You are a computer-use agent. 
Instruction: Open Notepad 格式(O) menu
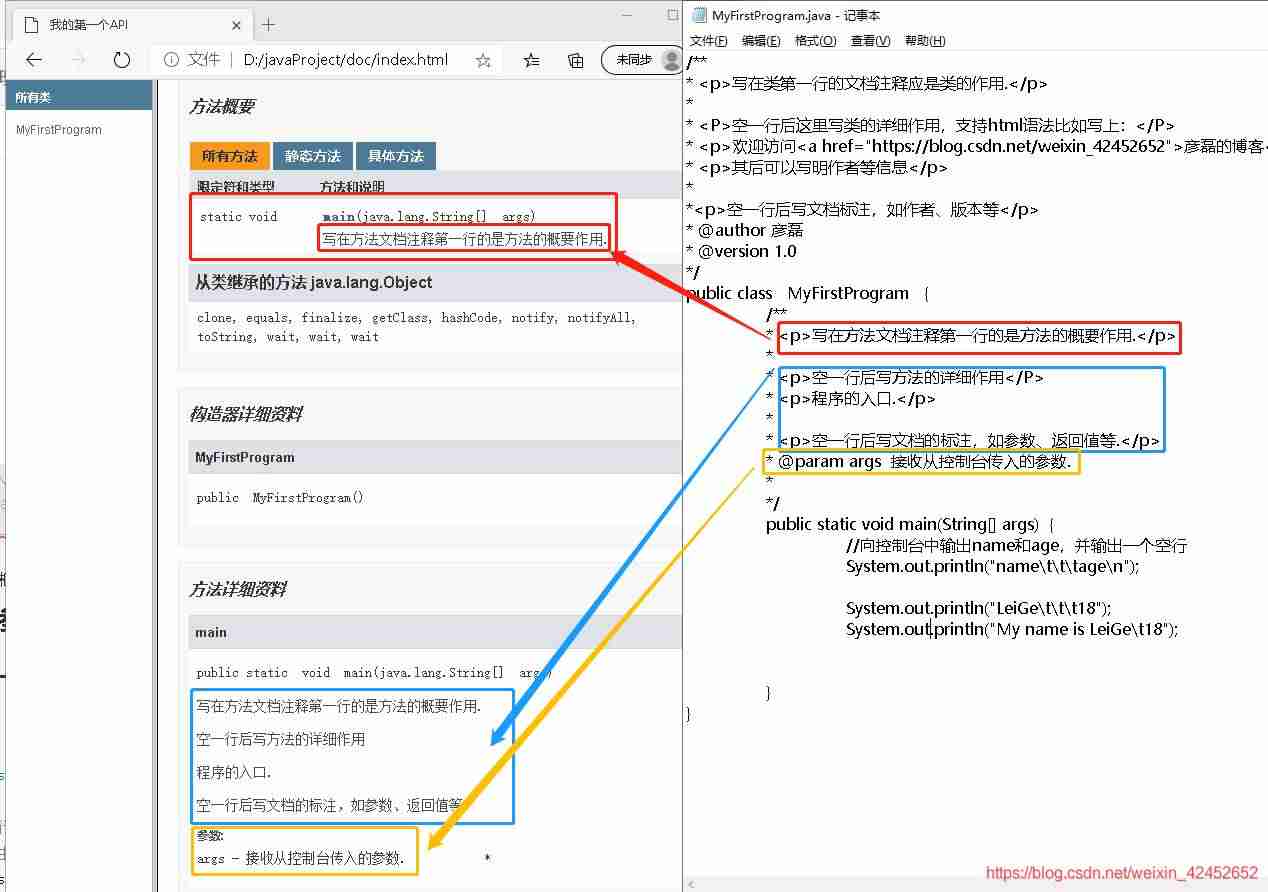point(815,41)
